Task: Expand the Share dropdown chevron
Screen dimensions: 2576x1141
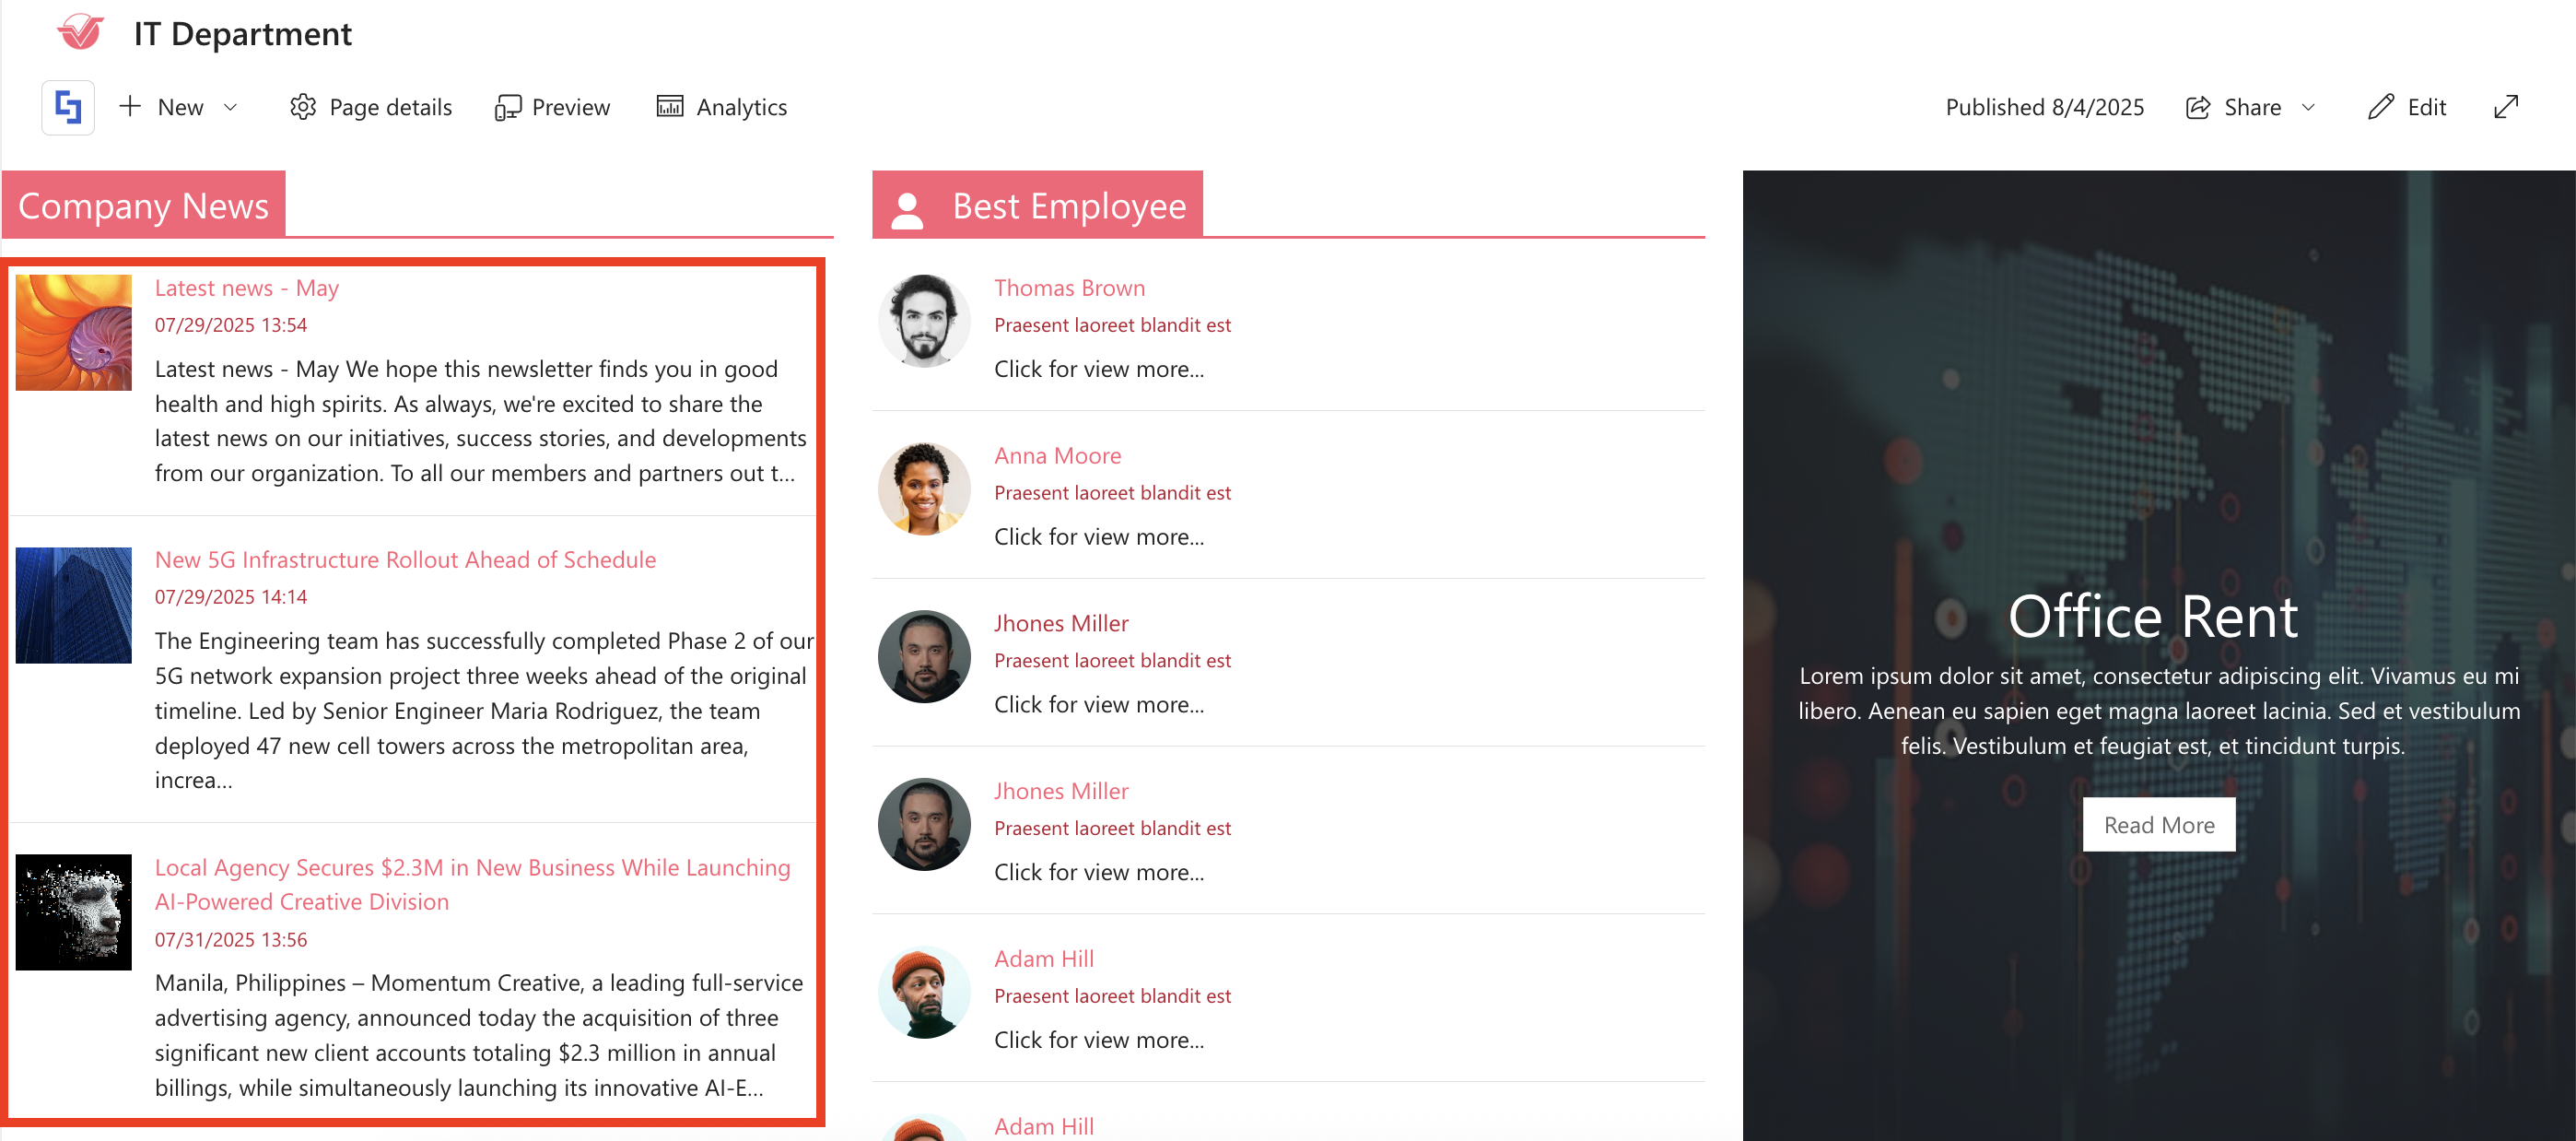Action: (2308, 107)
